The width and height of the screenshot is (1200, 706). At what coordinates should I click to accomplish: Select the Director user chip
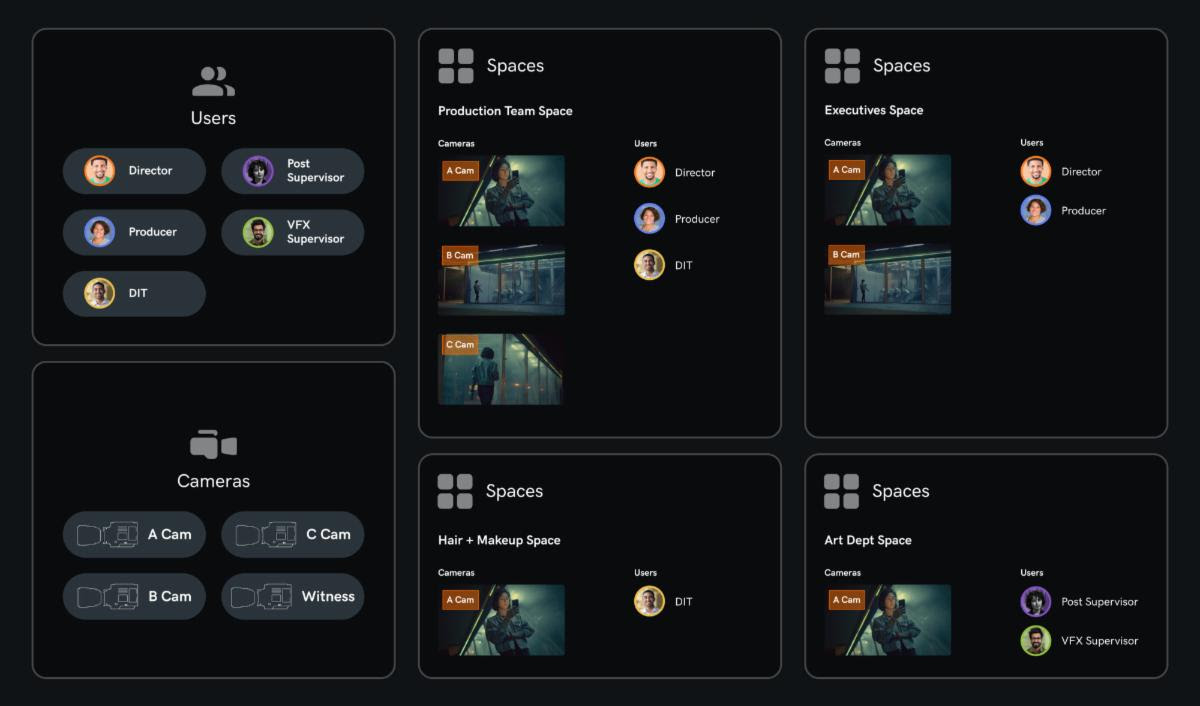point(134,171)
